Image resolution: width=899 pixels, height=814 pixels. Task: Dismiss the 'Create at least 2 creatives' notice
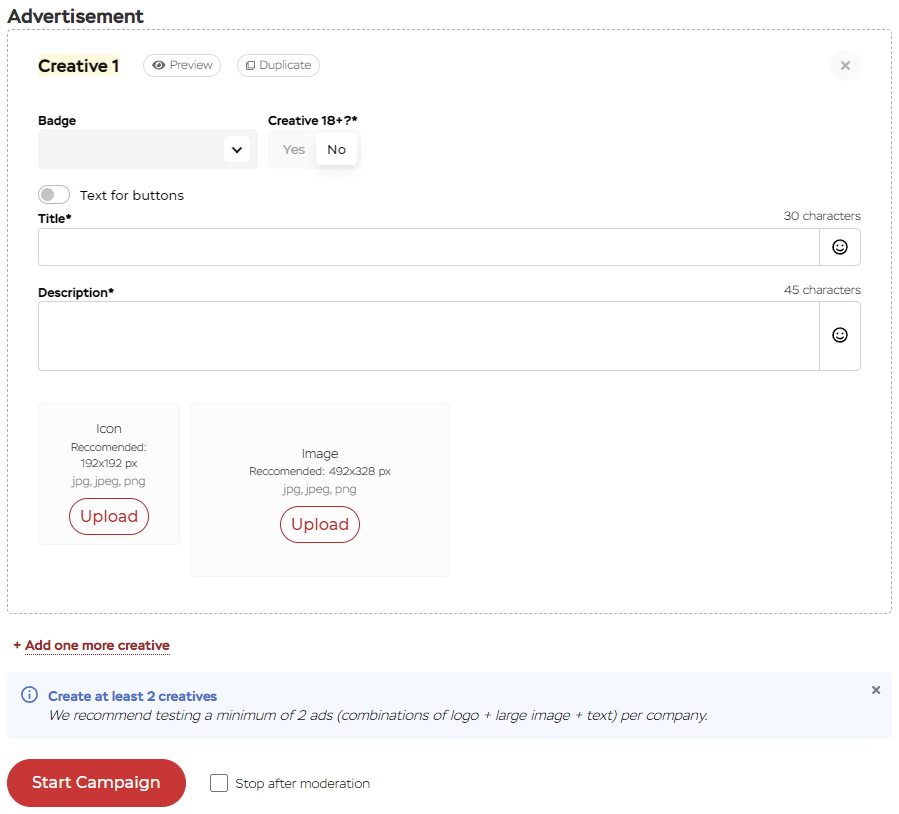pos(876,690)
